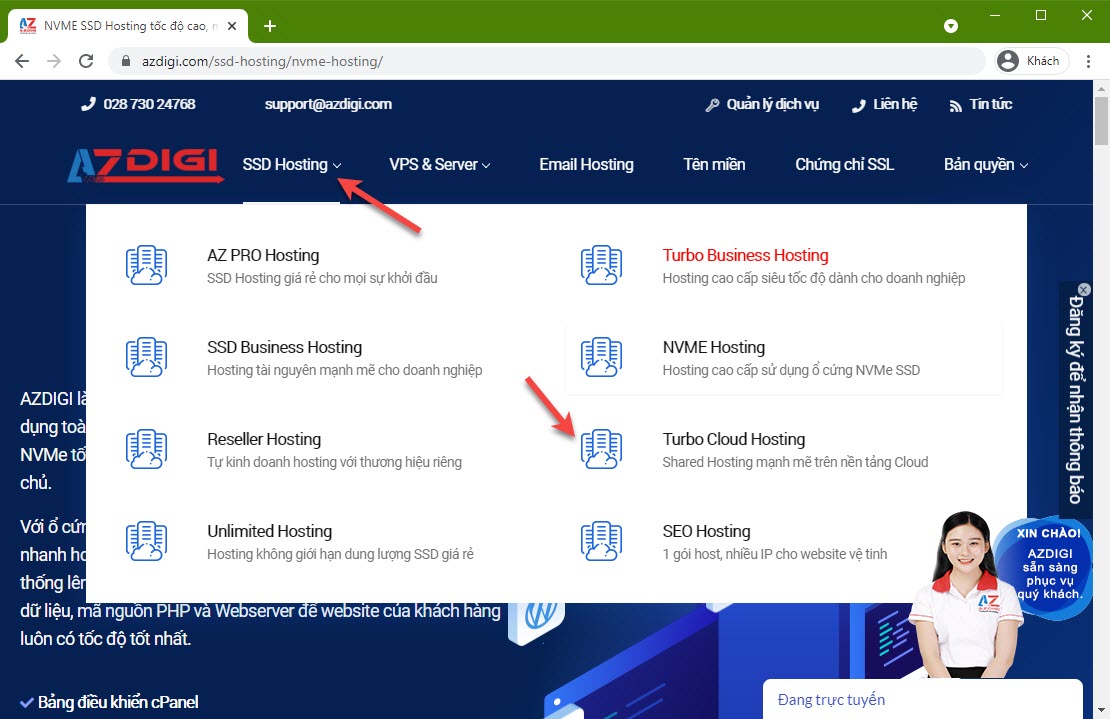Click the scrollbar down arrow
This screenshot has width=1110, height=719.
point(1101,710)
